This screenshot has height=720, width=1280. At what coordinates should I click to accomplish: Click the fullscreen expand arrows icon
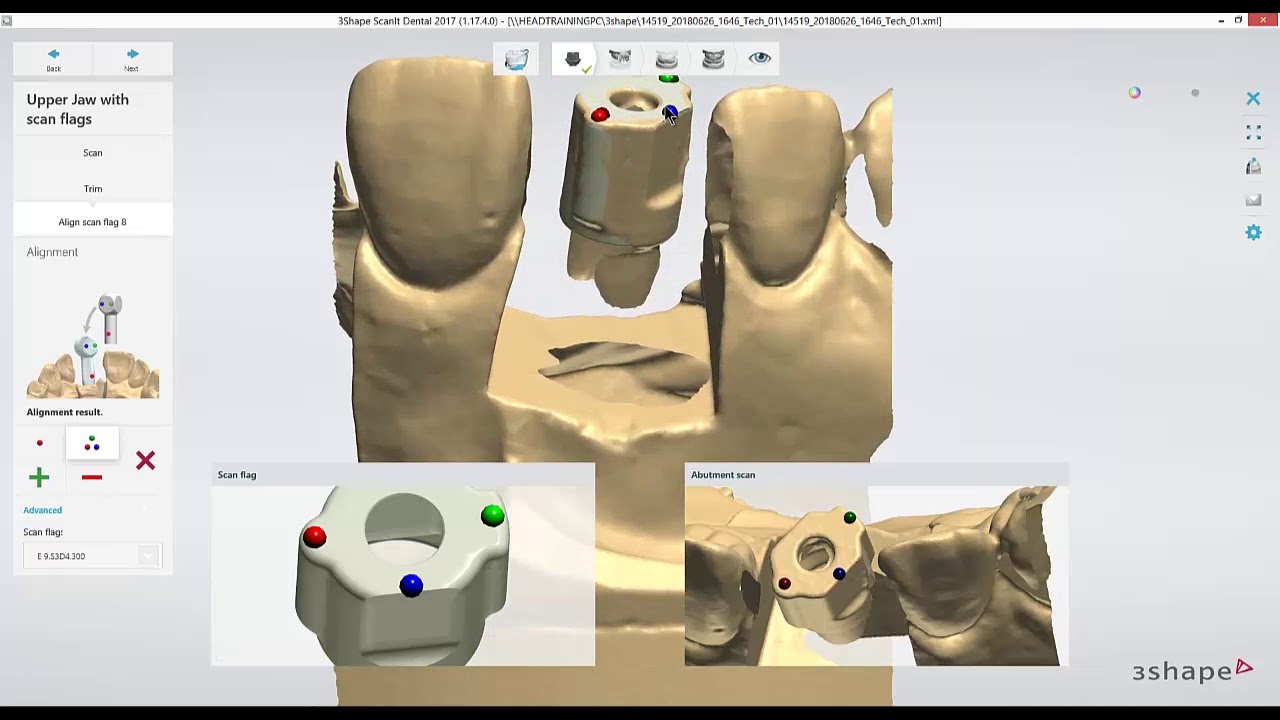click(1253, 133)
